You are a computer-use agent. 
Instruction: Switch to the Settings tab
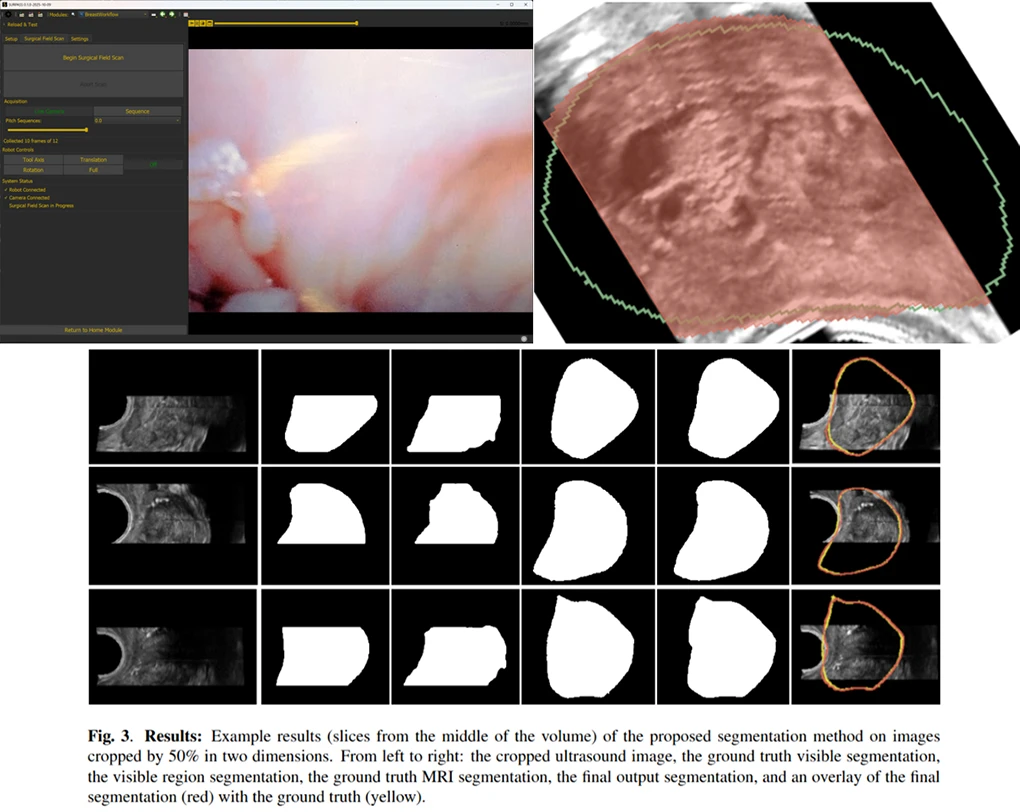click(79, 39)
